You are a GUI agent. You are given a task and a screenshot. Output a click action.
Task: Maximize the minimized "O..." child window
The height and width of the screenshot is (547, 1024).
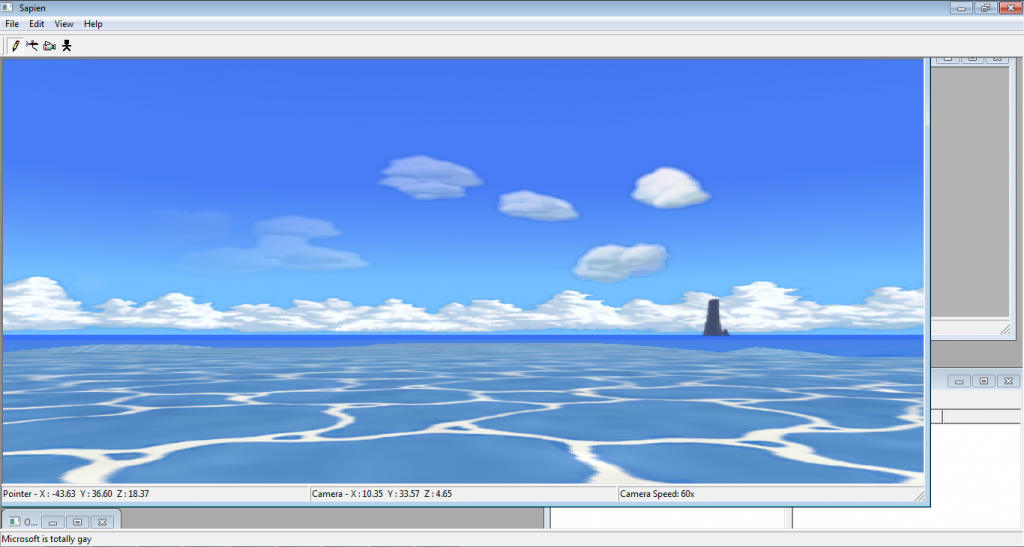click(x=78, y=522)
